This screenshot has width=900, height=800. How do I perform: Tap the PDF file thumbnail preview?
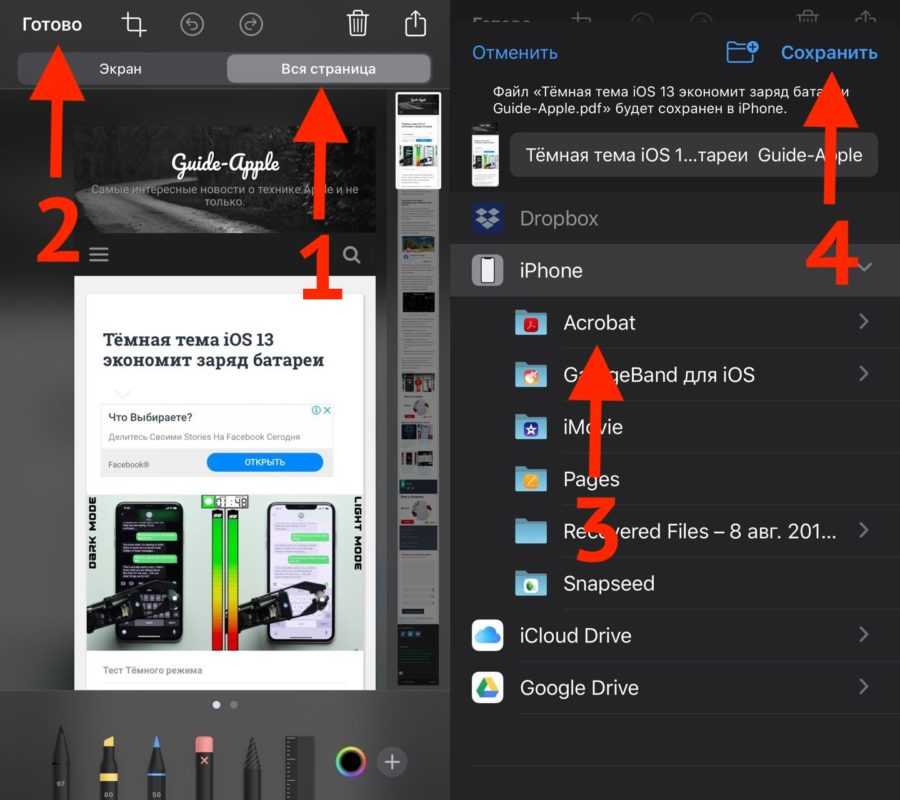pyautogui.click(x=485, y=156)
